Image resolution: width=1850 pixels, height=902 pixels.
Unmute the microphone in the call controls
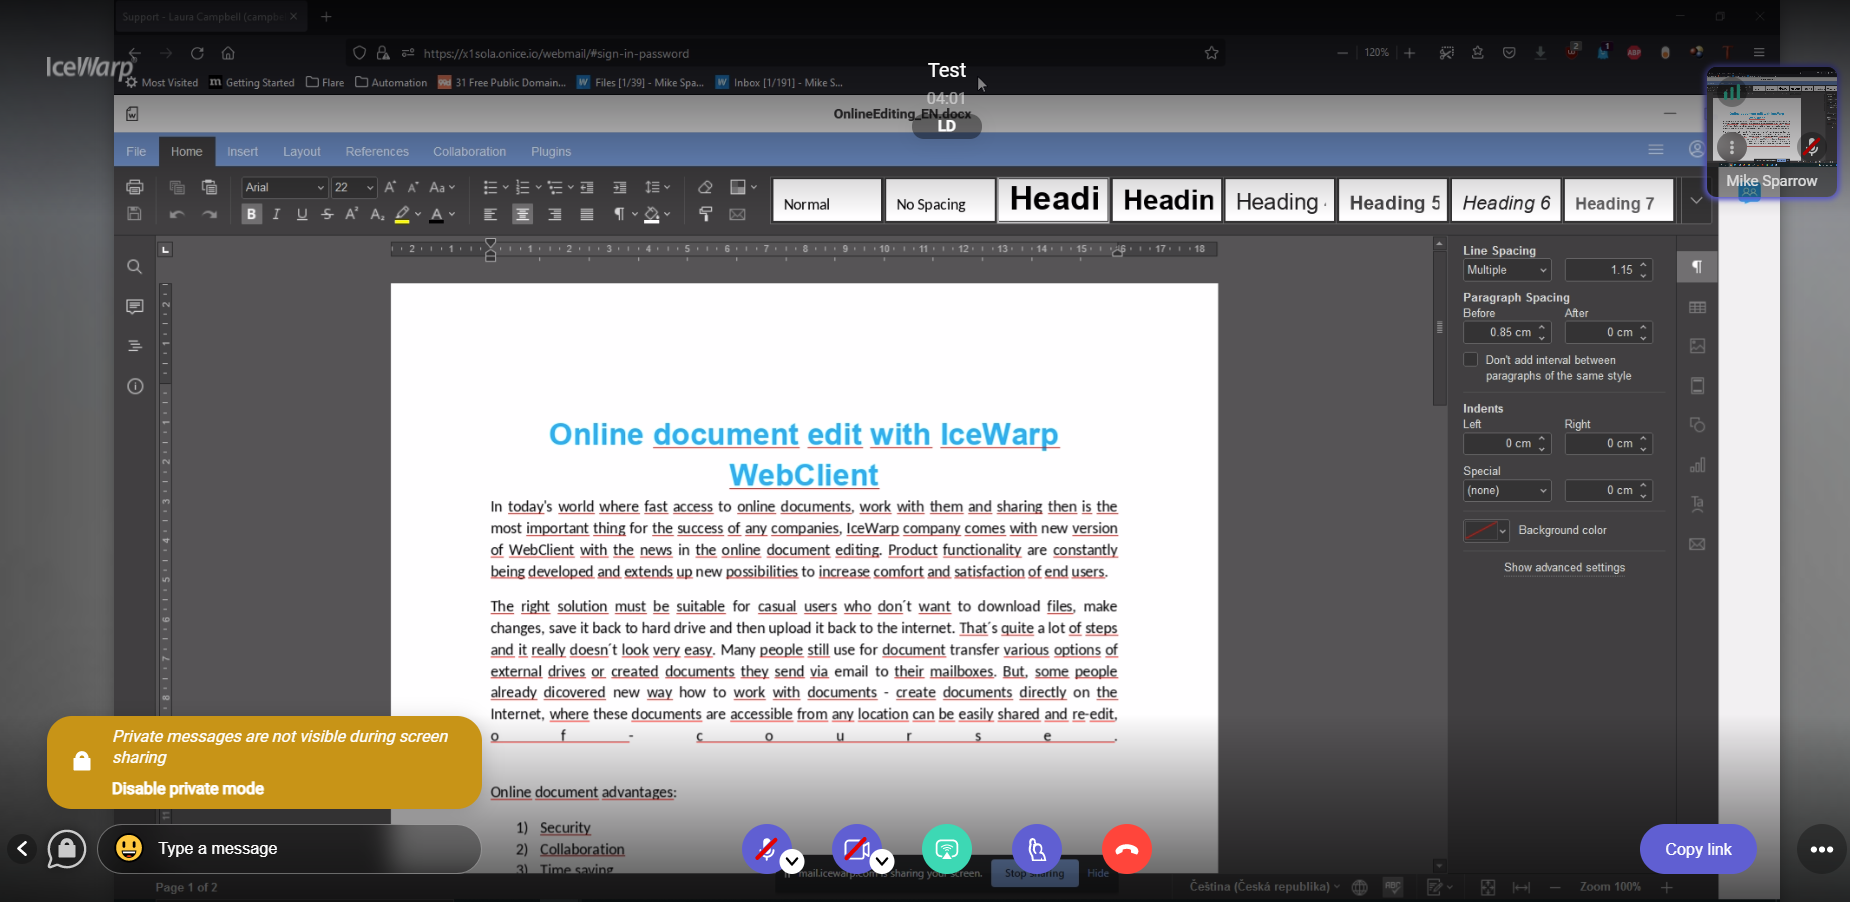tap(766, 849)
